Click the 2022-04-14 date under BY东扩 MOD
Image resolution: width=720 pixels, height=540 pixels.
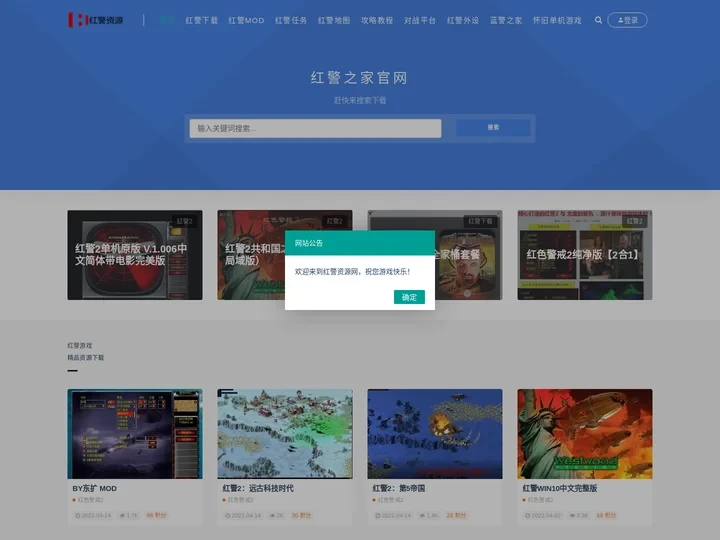93,515
